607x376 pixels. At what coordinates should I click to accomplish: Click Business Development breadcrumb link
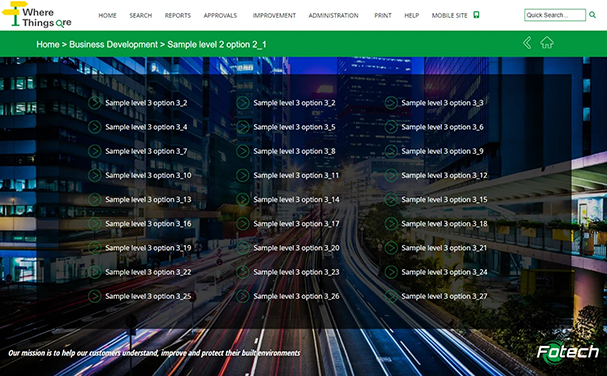click(x=113, y=45)
